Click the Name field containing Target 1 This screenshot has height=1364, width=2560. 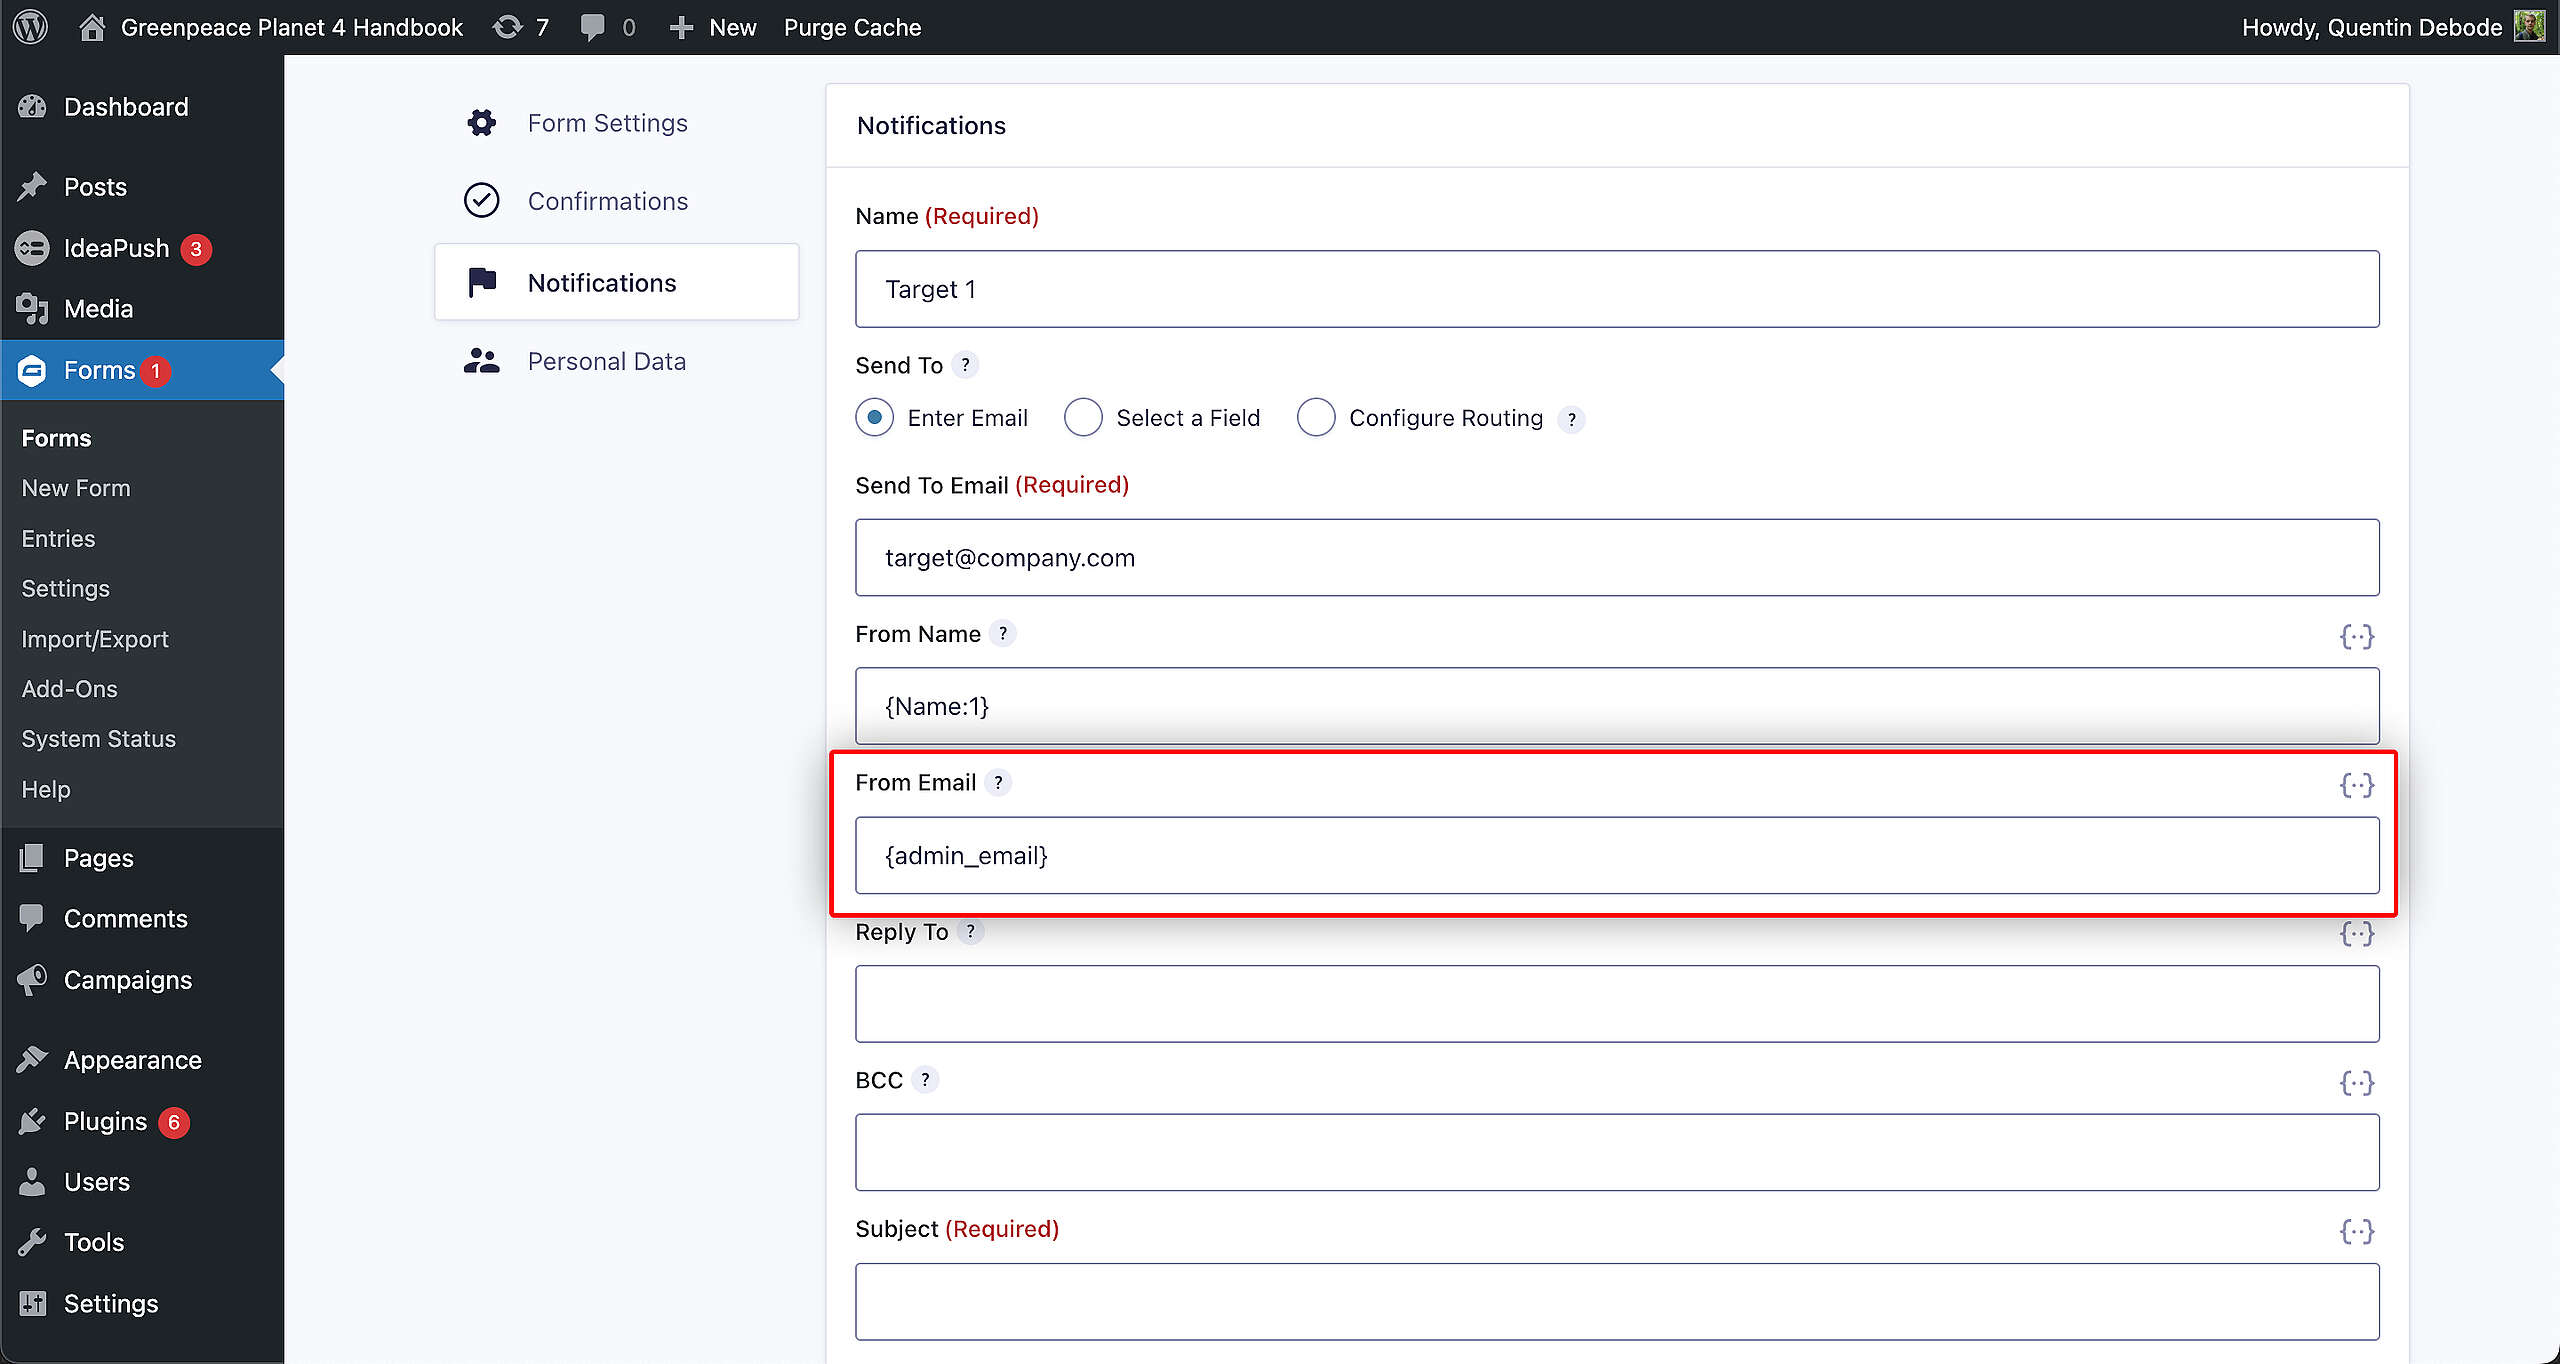pyautogui.click(x=1617, y=289)
